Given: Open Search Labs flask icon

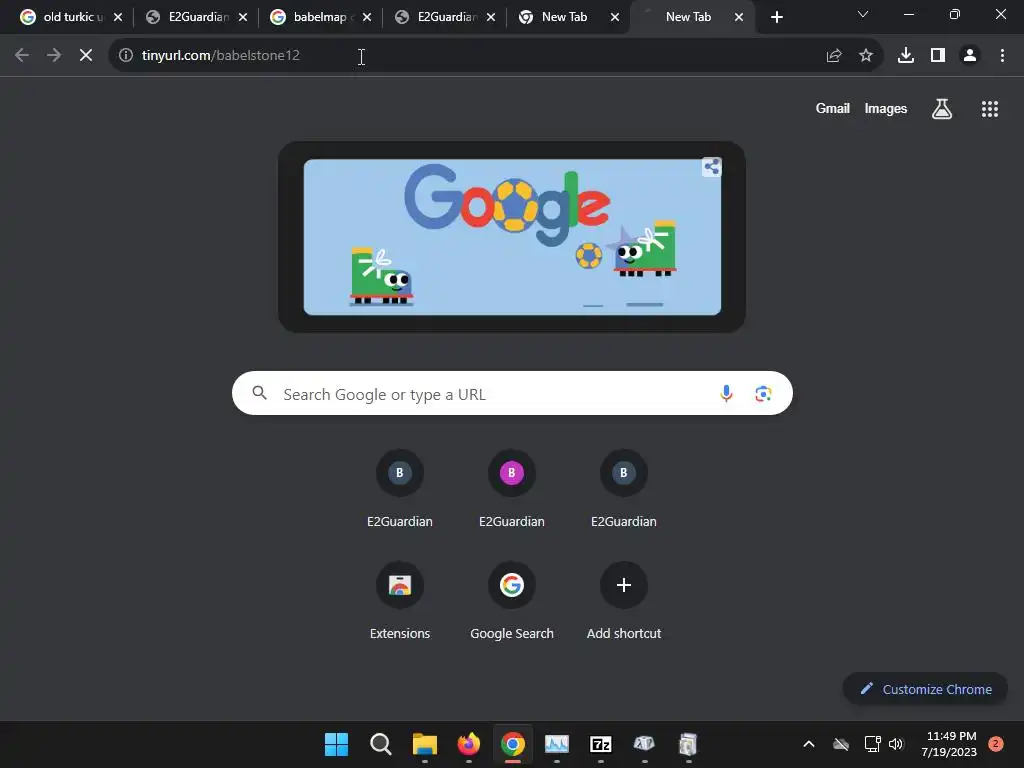Looking at the screenshot, I should point(942,109).
